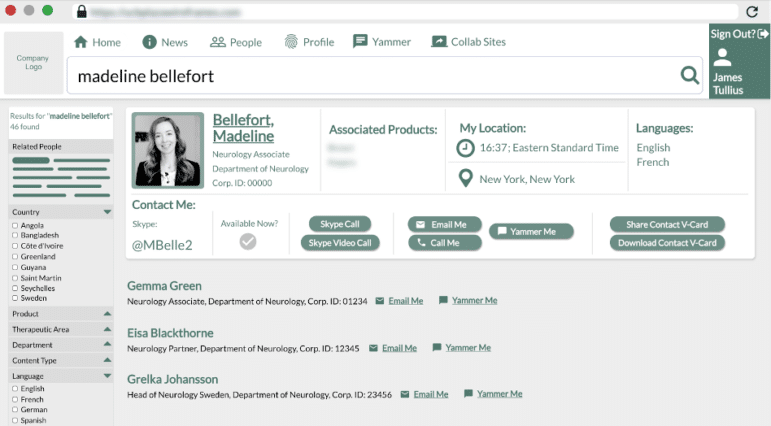Go to the Collab Sites menu
Screen dimensions: 771x426
coord(468,42)
